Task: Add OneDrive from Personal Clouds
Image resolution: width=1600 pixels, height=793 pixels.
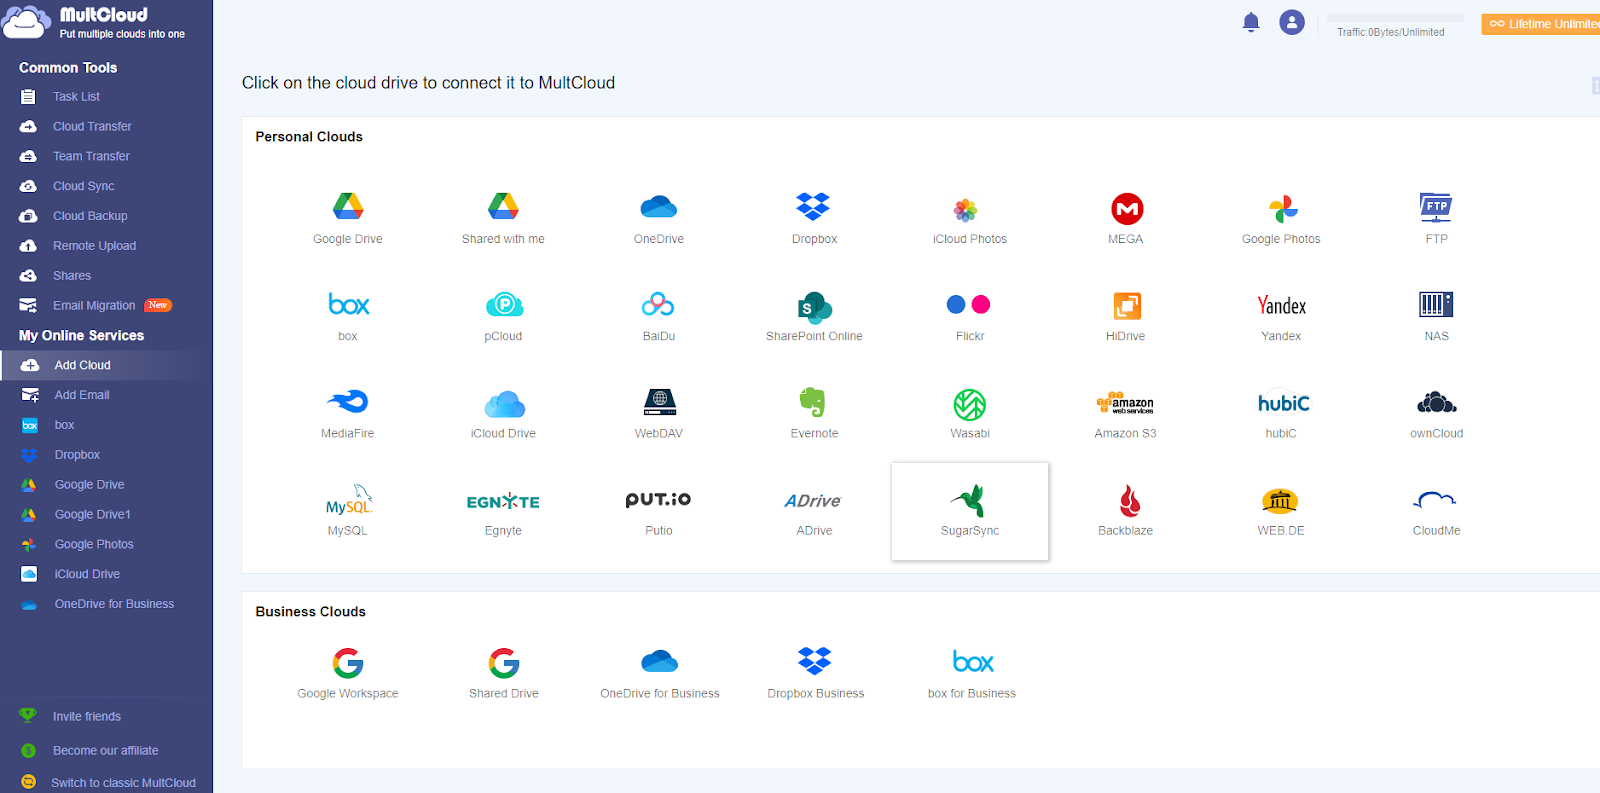Action: pos(659,207)
